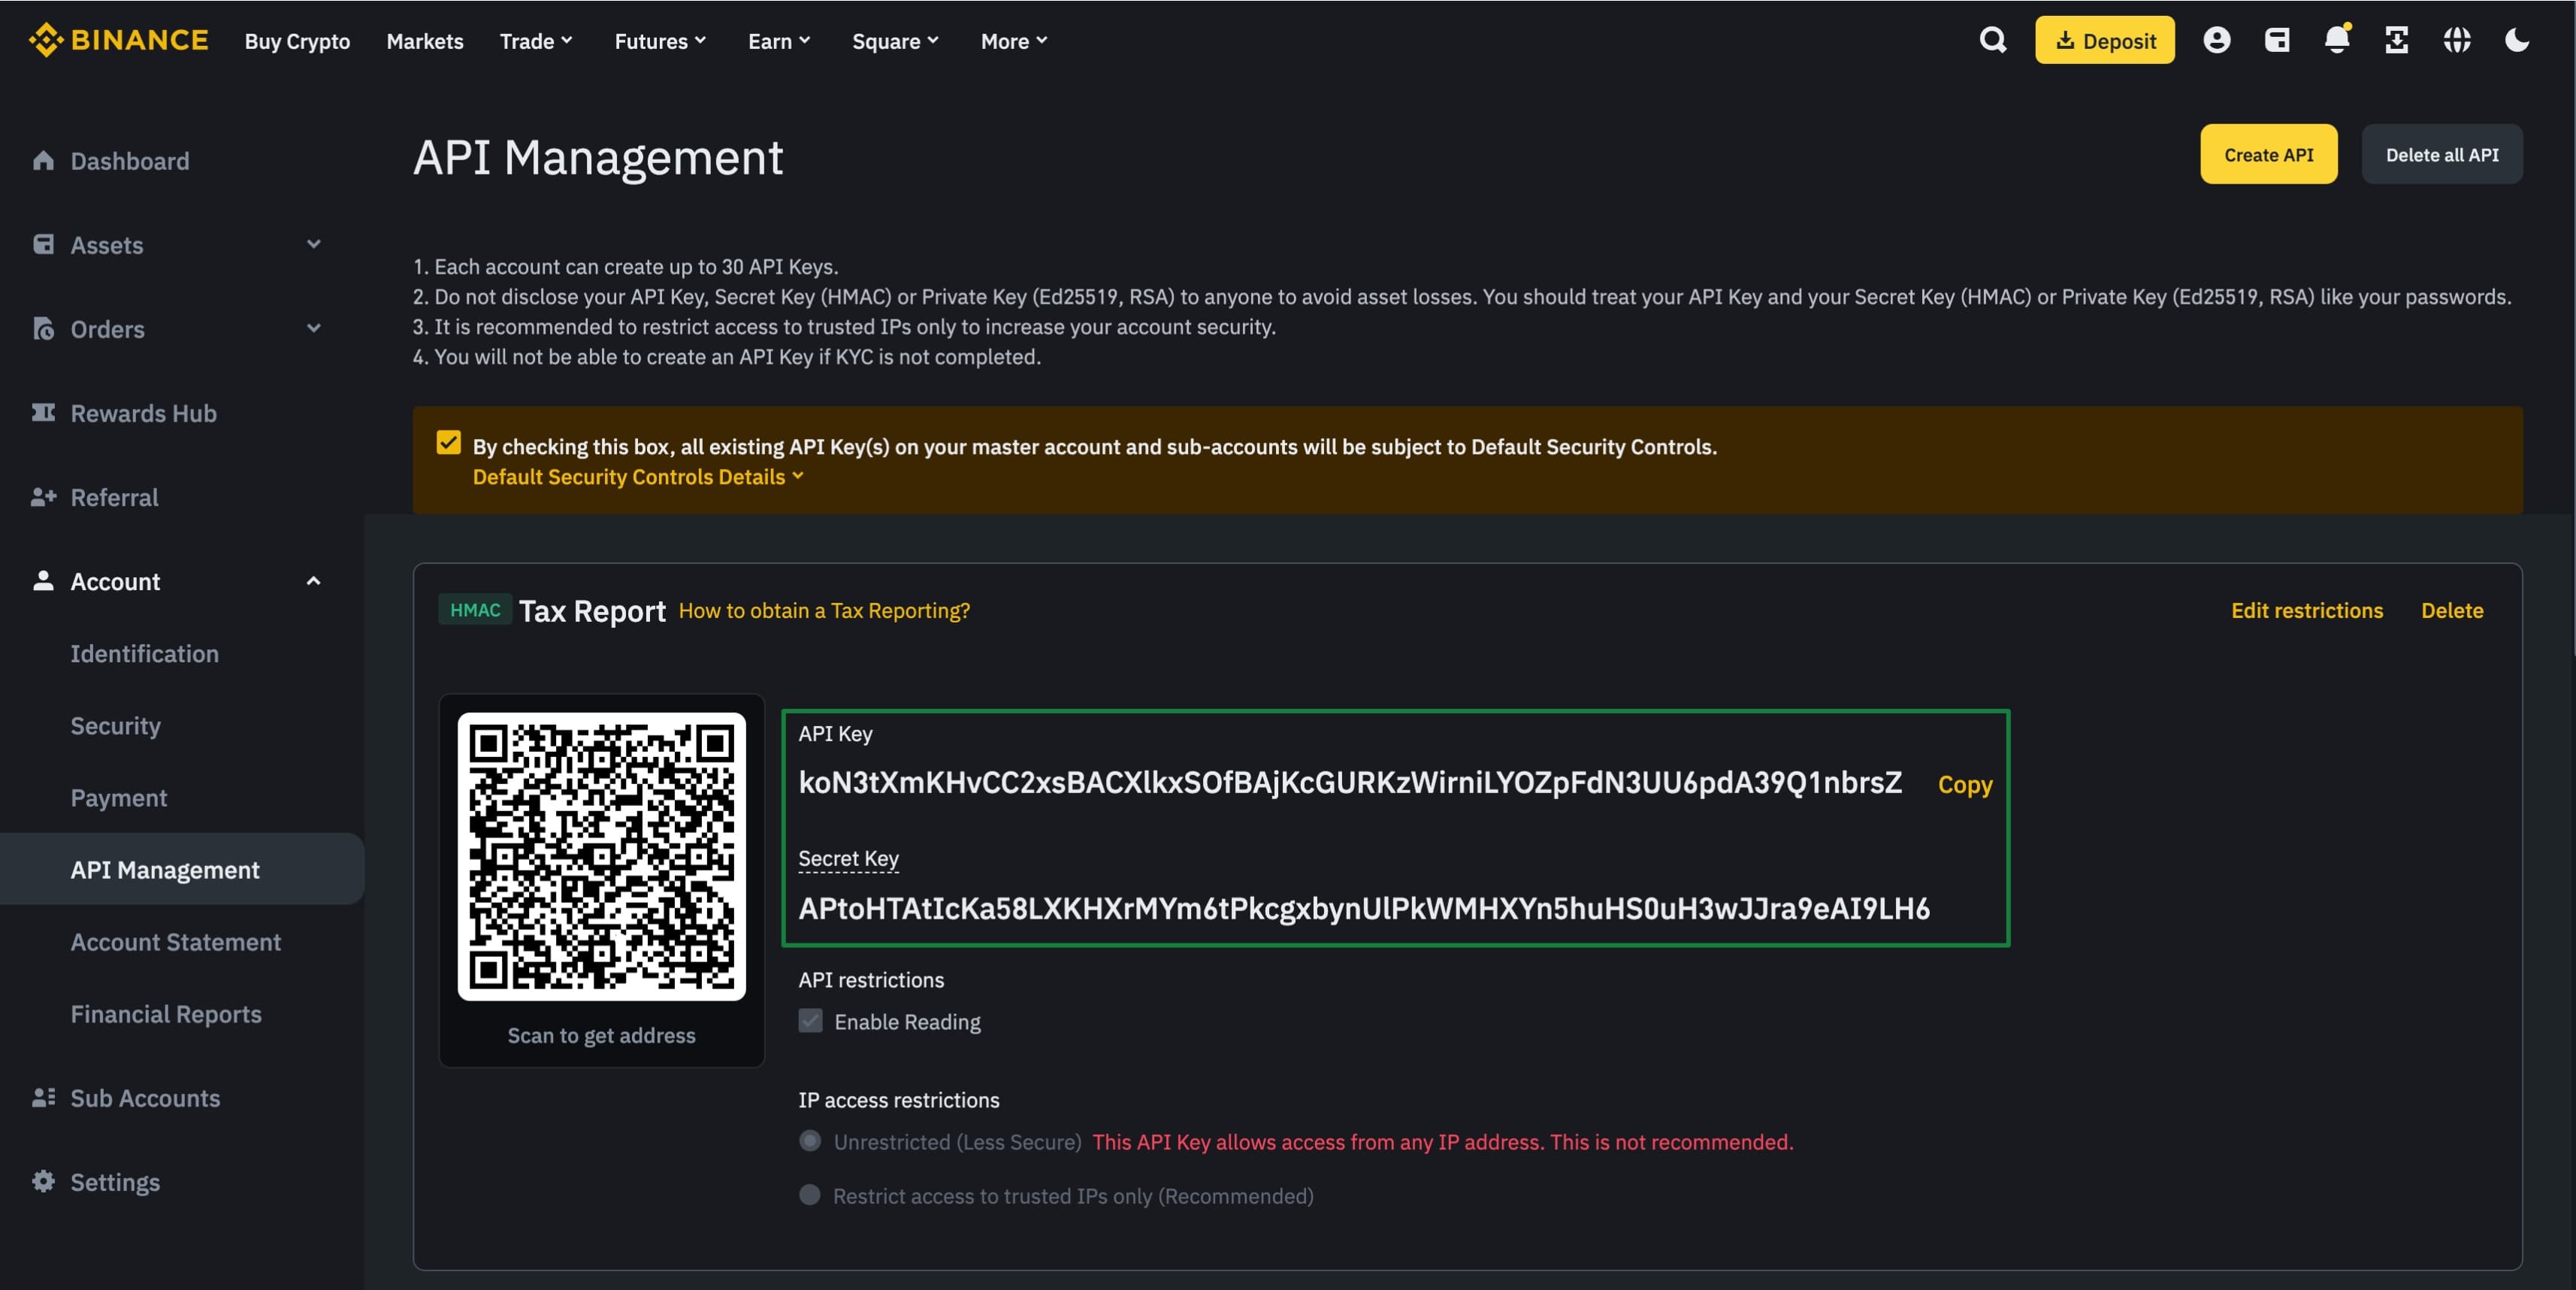This screenshot has width=2576, height=1290.
Task: Open the Earn dropdown menu
Action: [779, 41]
